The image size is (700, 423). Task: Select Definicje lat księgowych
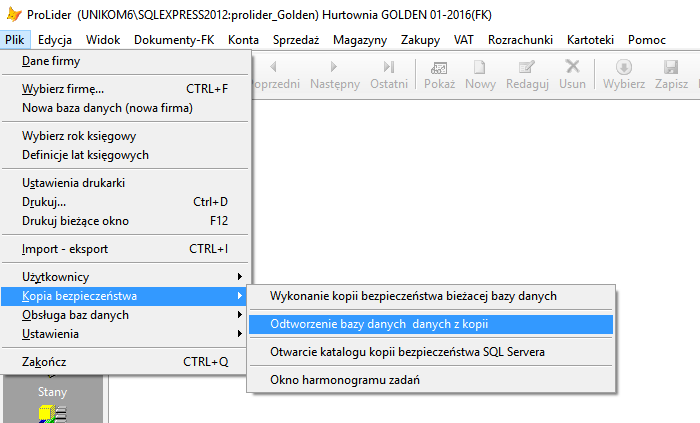123,155
